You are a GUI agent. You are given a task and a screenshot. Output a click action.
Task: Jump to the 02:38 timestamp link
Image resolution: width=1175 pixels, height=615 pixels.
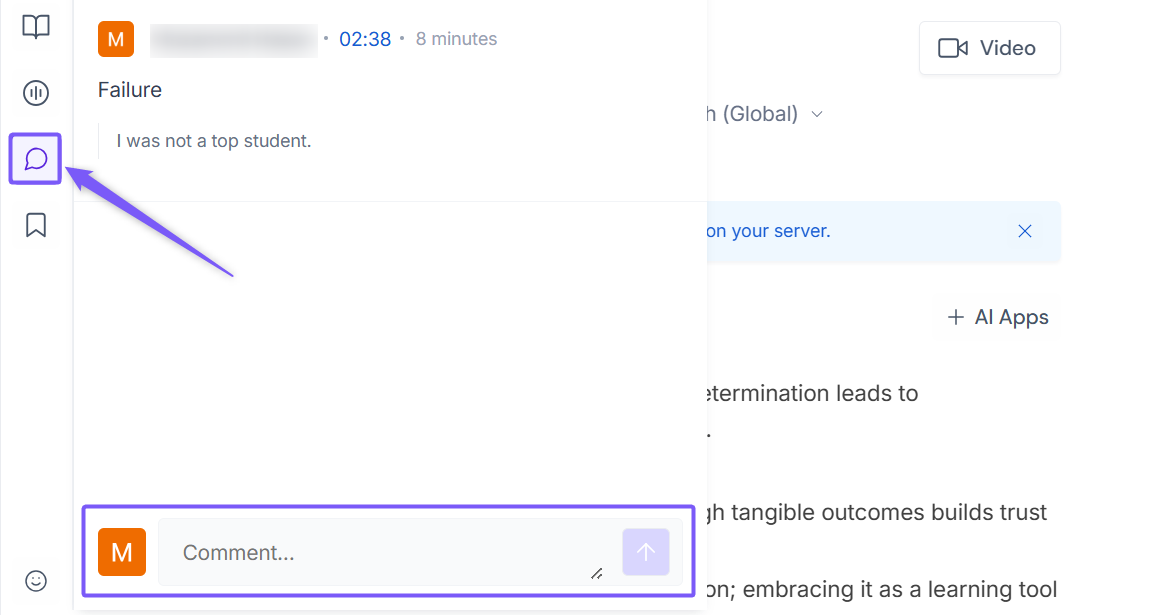pyautogui.click(x=365, y=39)
